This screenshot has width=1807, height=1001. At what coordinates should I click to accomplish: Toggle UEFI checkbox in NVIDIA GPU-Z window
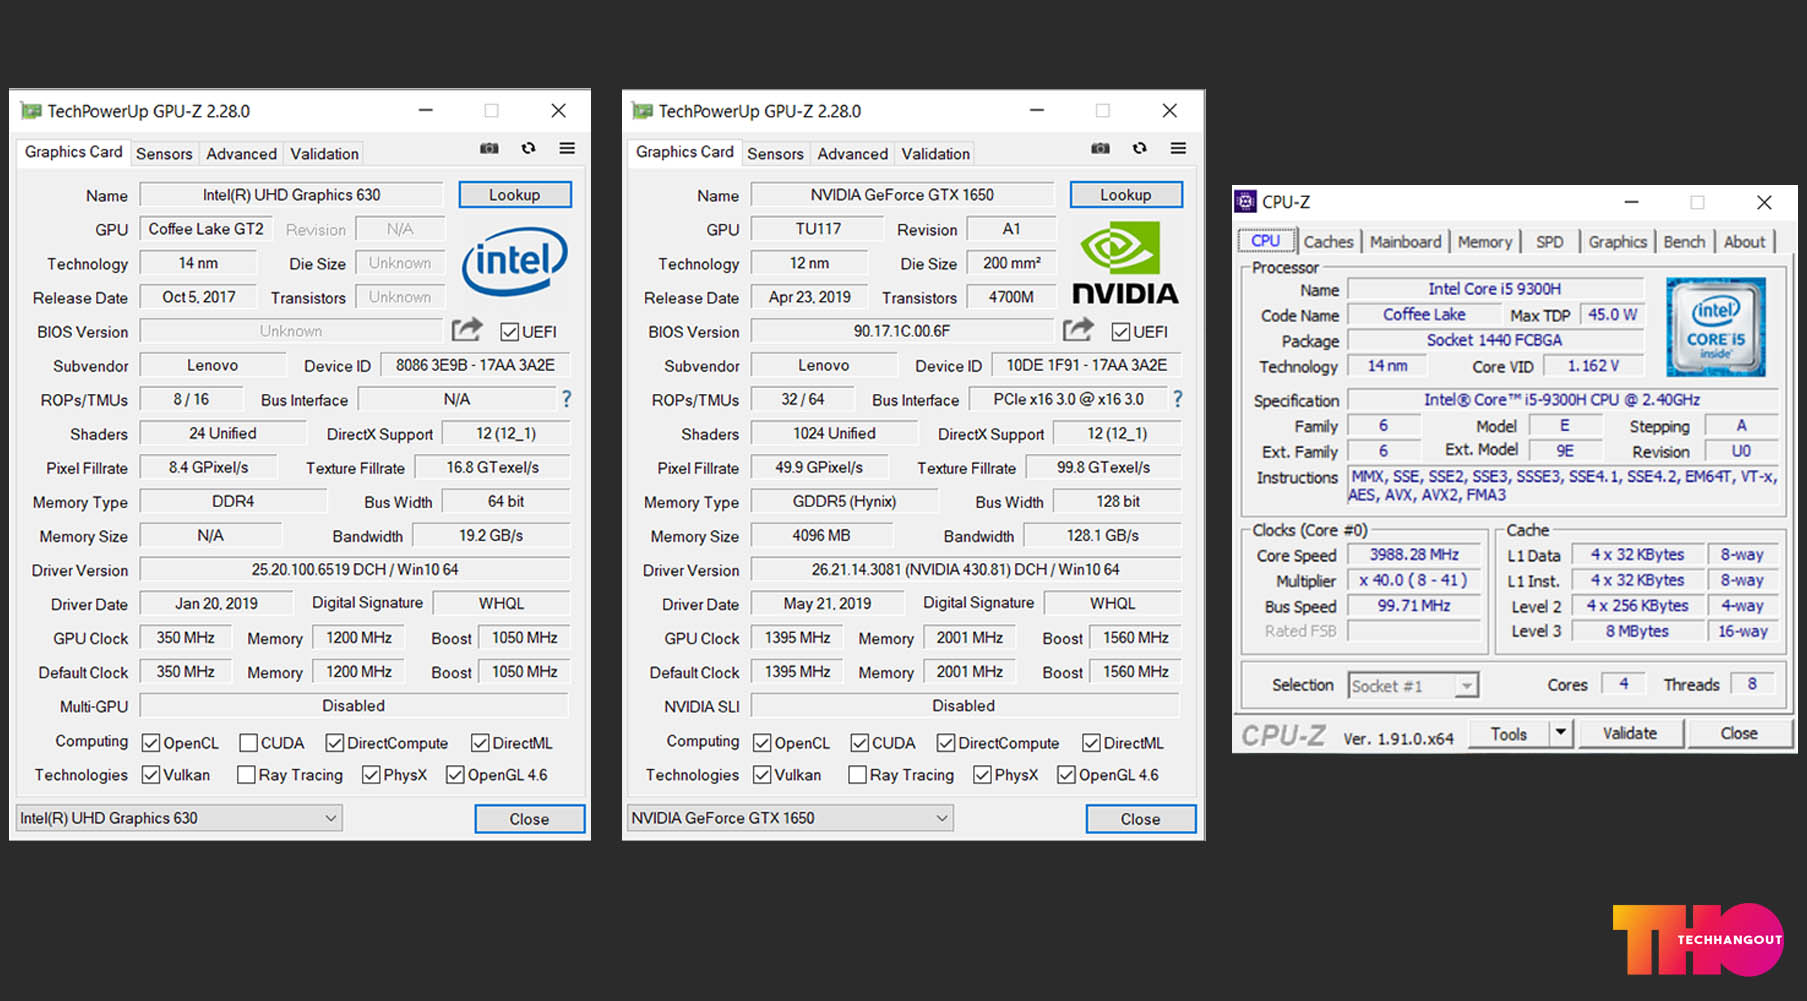click(x=1121, y=332)
